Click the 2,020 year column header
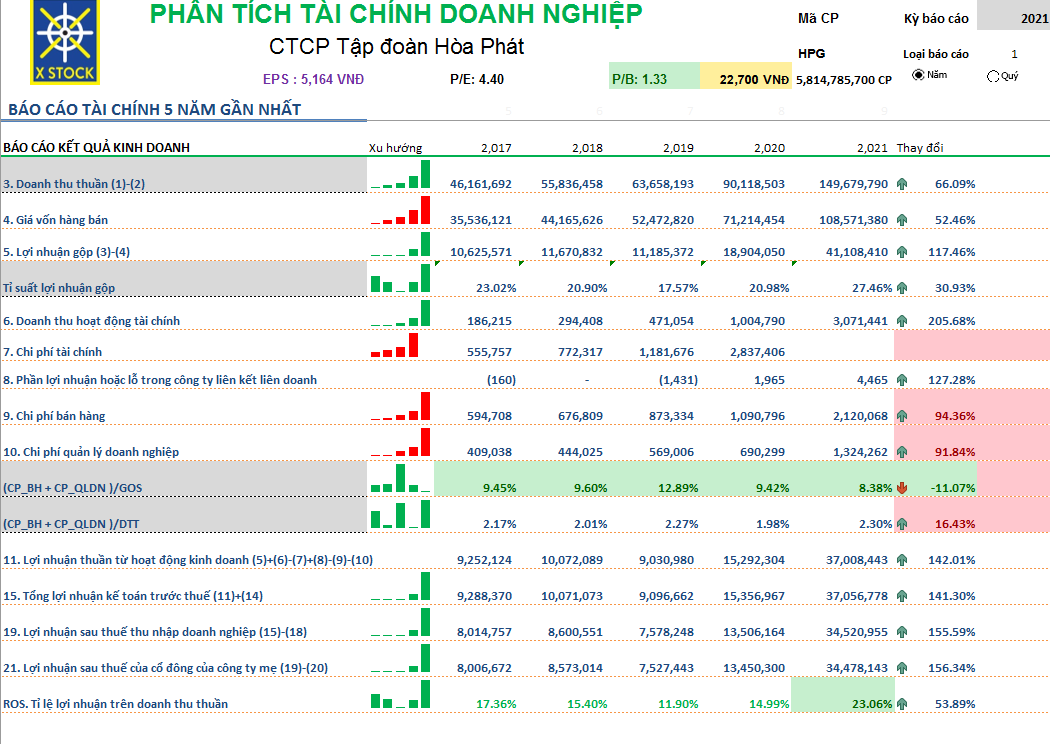This screenshot has width=1050, height=744. 769,148
